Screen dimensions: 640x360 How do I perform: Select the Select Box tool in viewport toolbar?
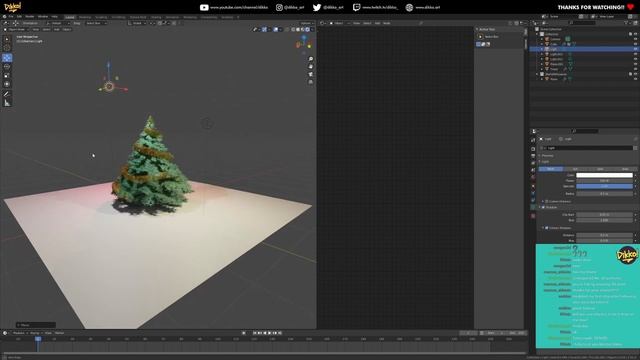[x=7, y=39]
